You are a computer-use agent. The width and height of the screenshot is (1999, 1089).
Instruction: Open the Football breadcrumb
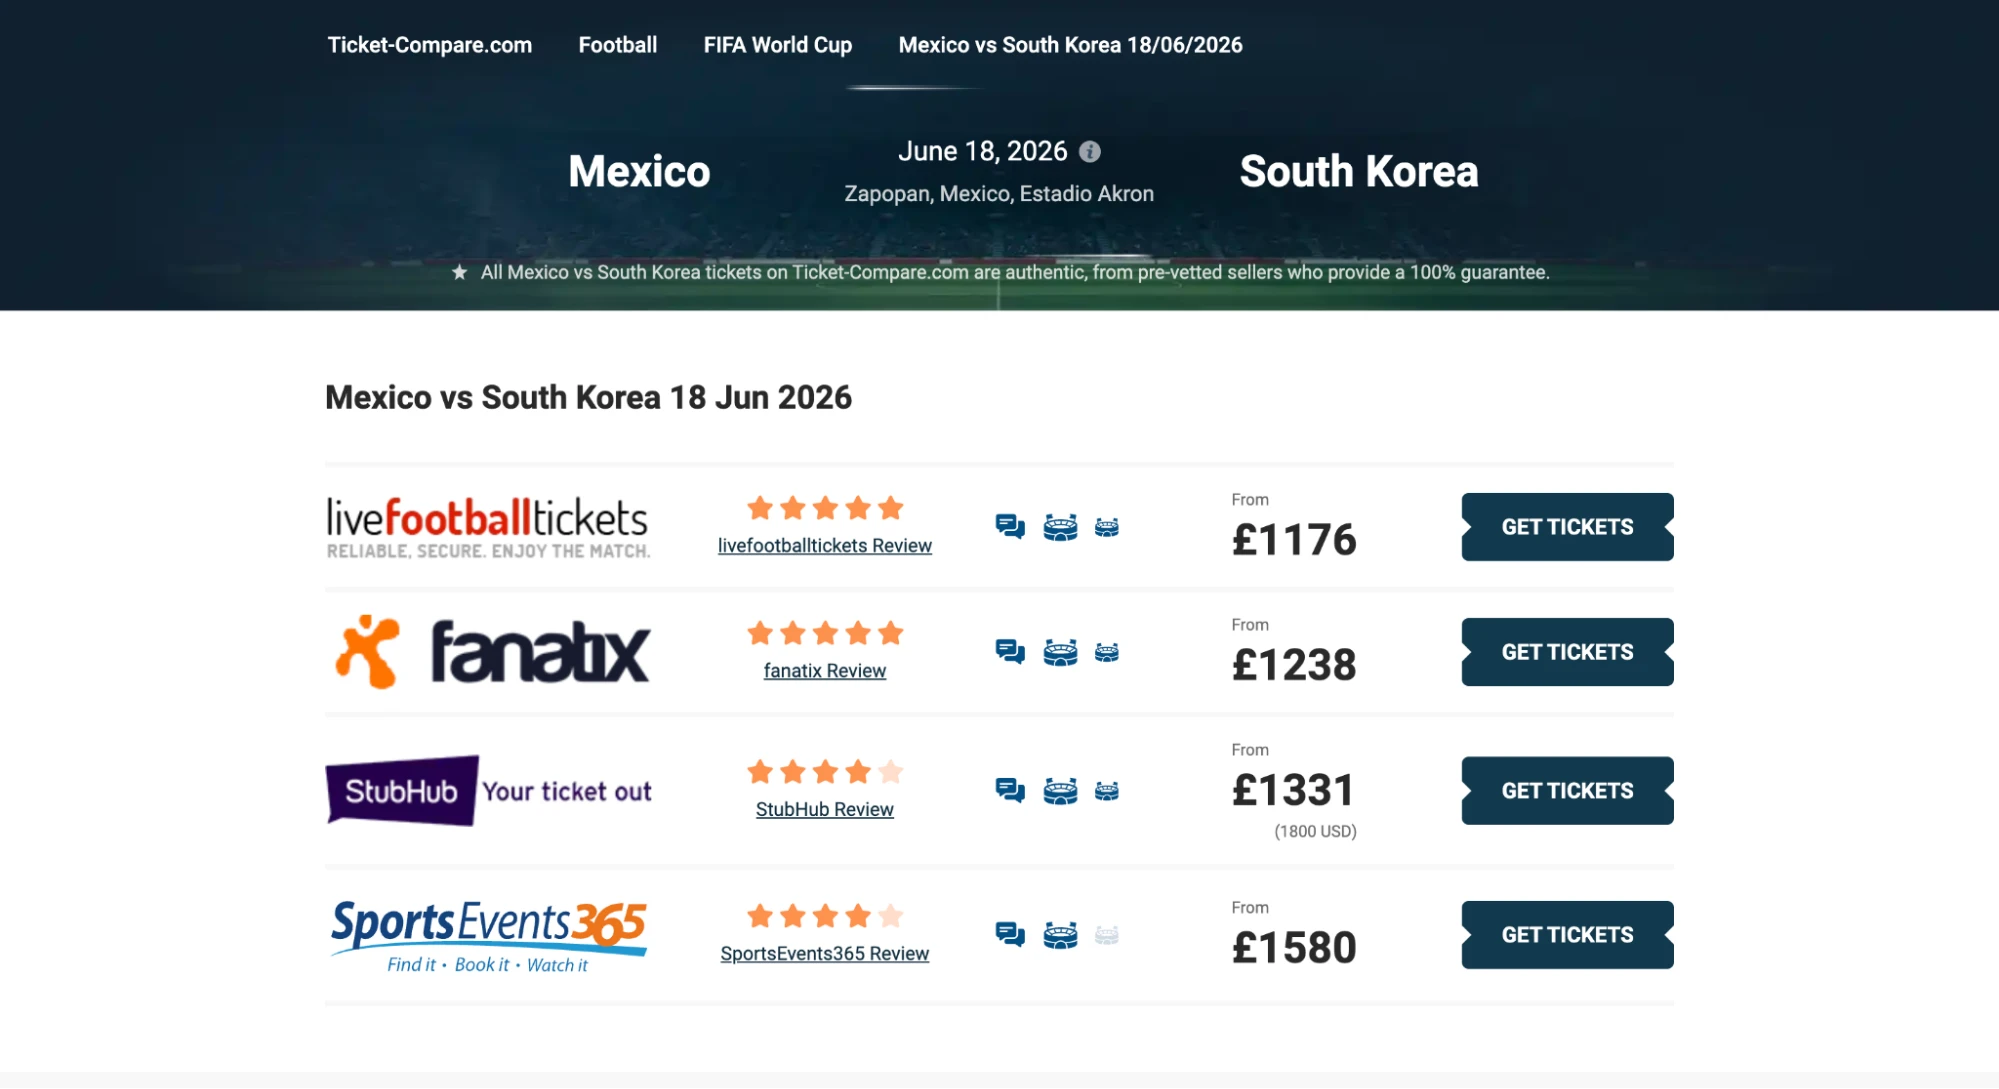click(618, 45)
